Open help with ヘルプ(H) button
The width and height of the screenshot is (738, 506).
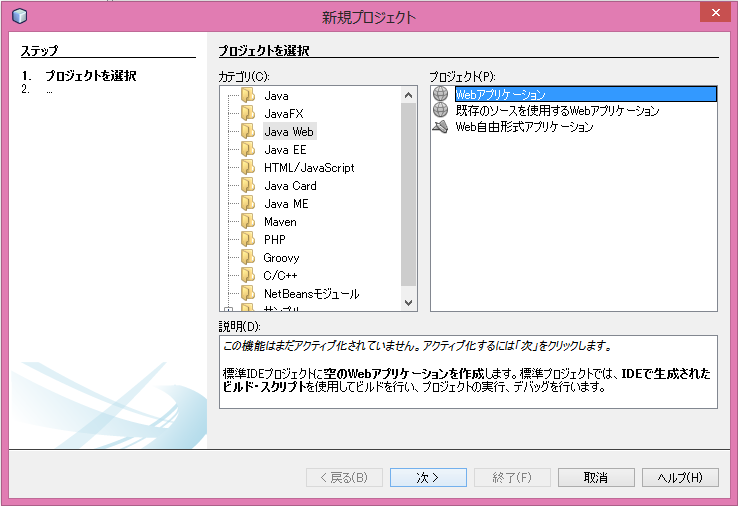680,477
